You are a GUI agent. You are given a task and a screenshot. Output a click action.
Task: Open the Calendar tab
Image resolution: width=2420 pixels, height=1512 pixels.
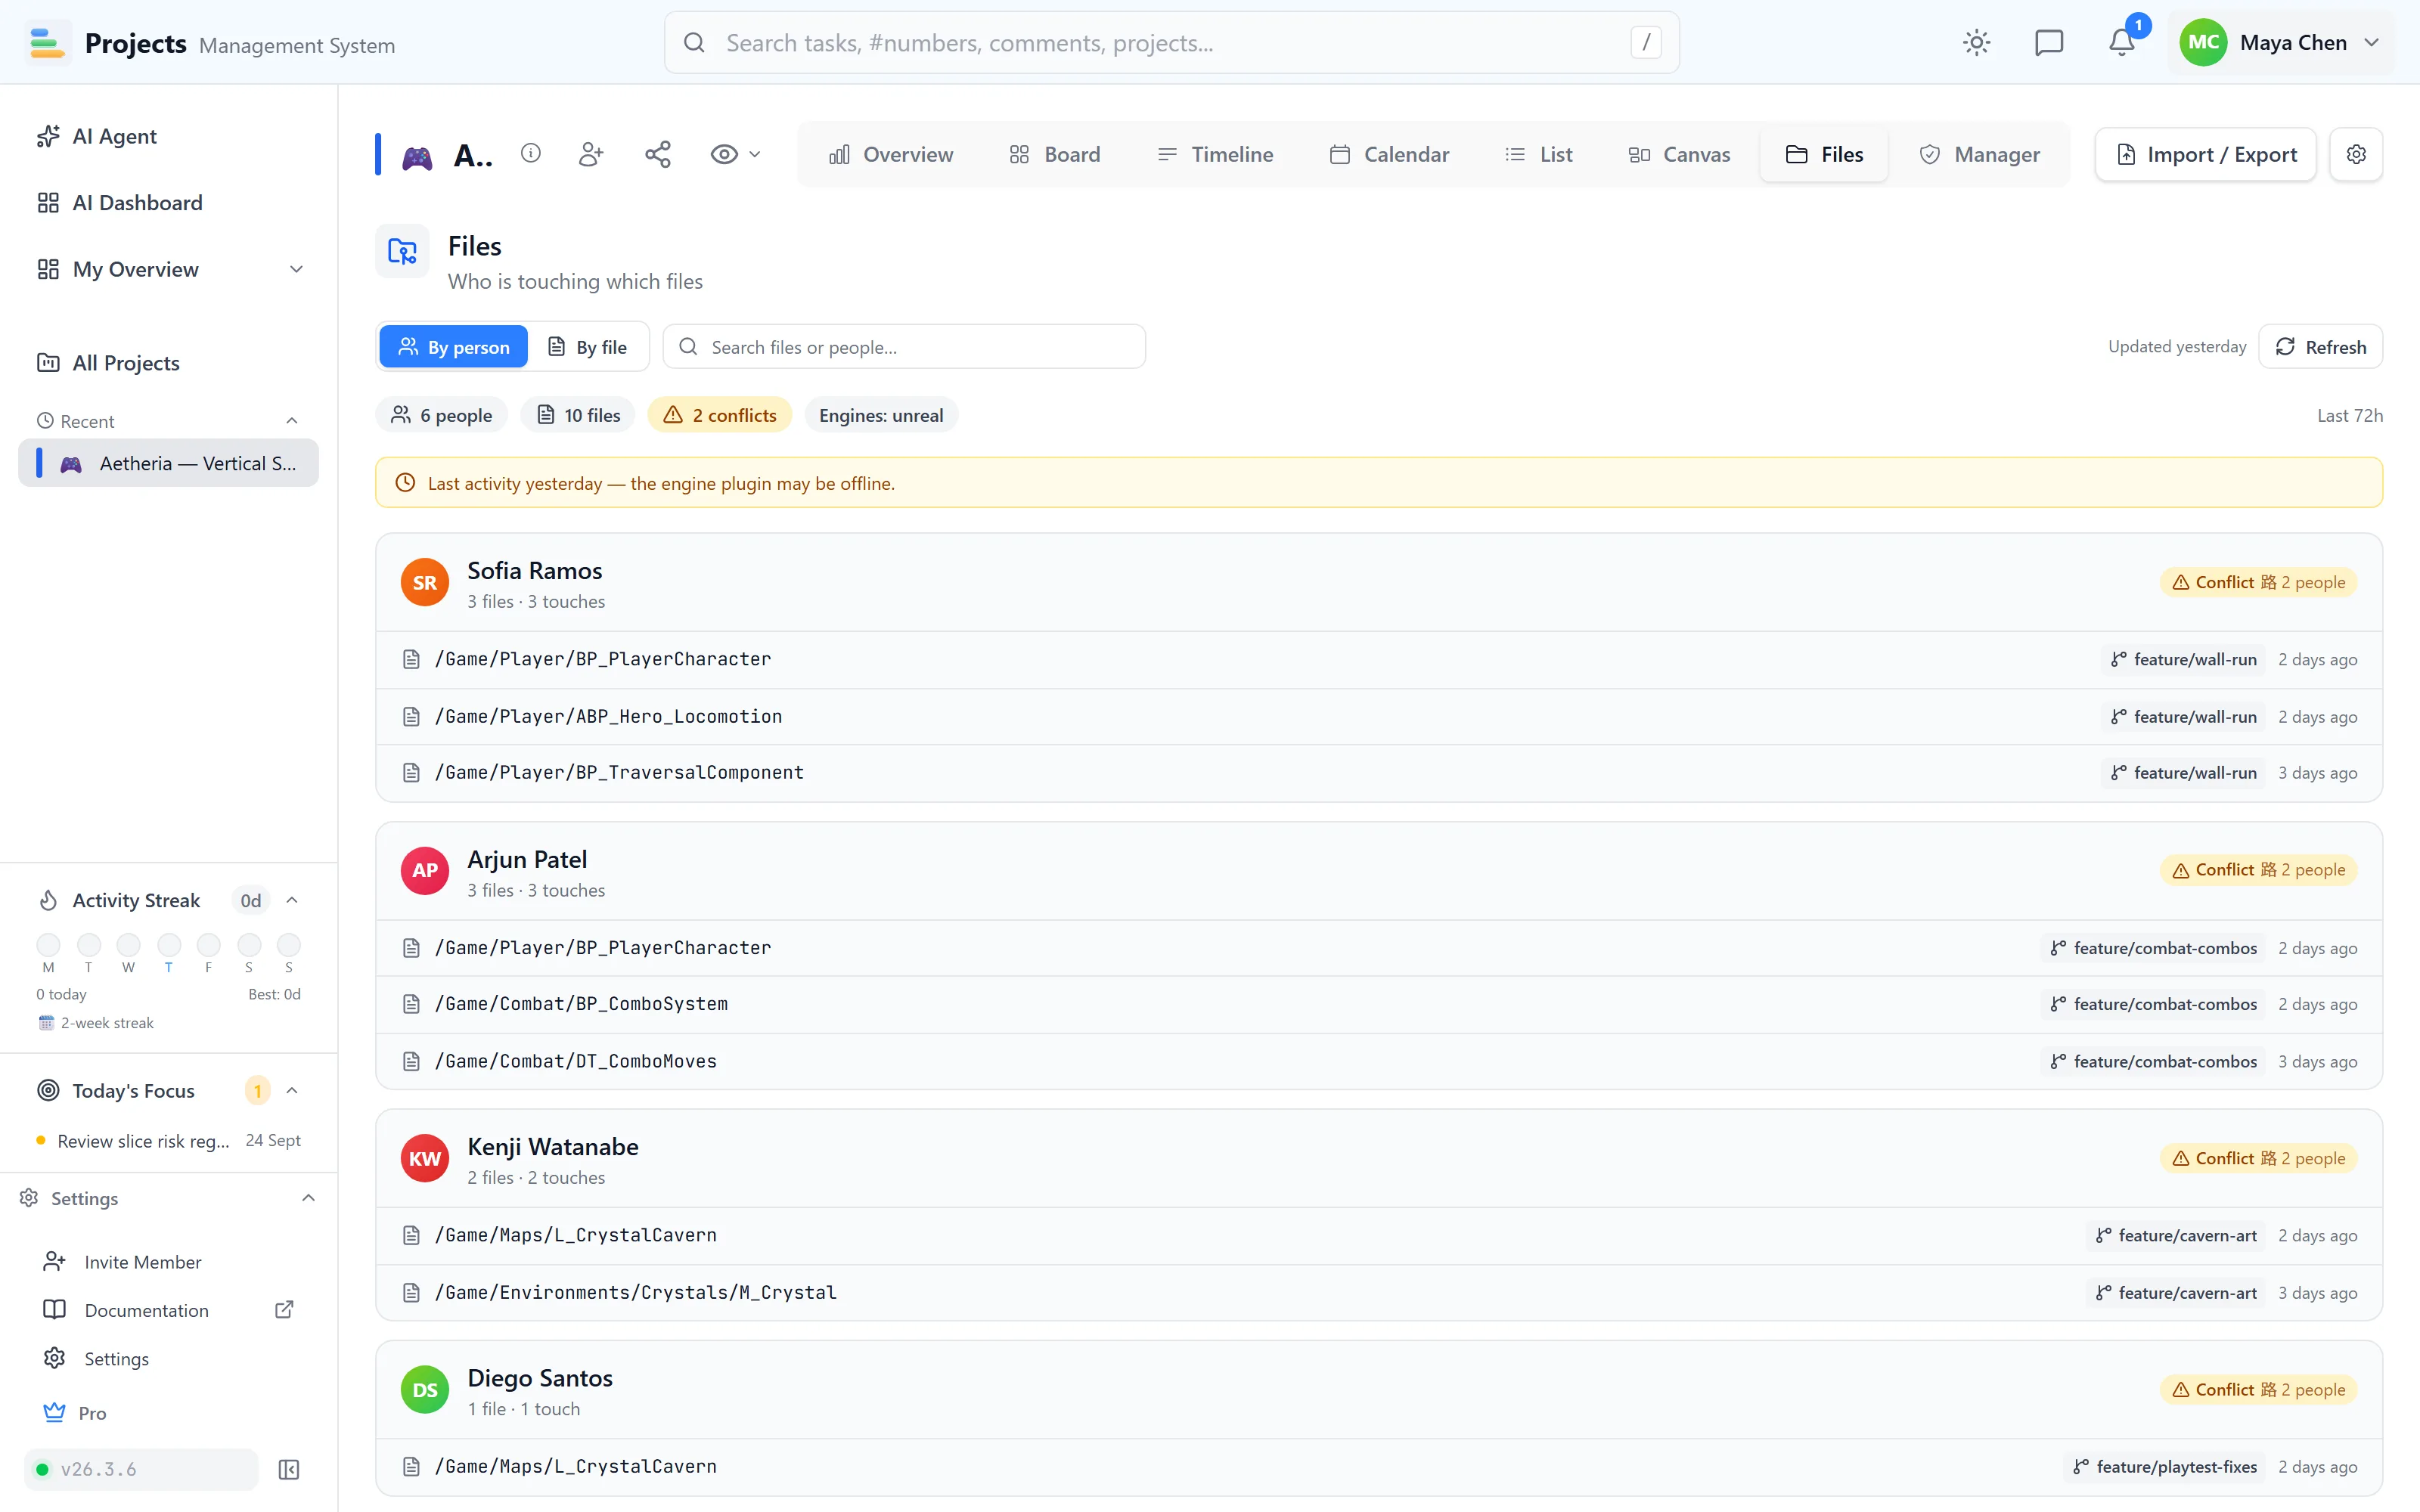tap(1389, 154)
